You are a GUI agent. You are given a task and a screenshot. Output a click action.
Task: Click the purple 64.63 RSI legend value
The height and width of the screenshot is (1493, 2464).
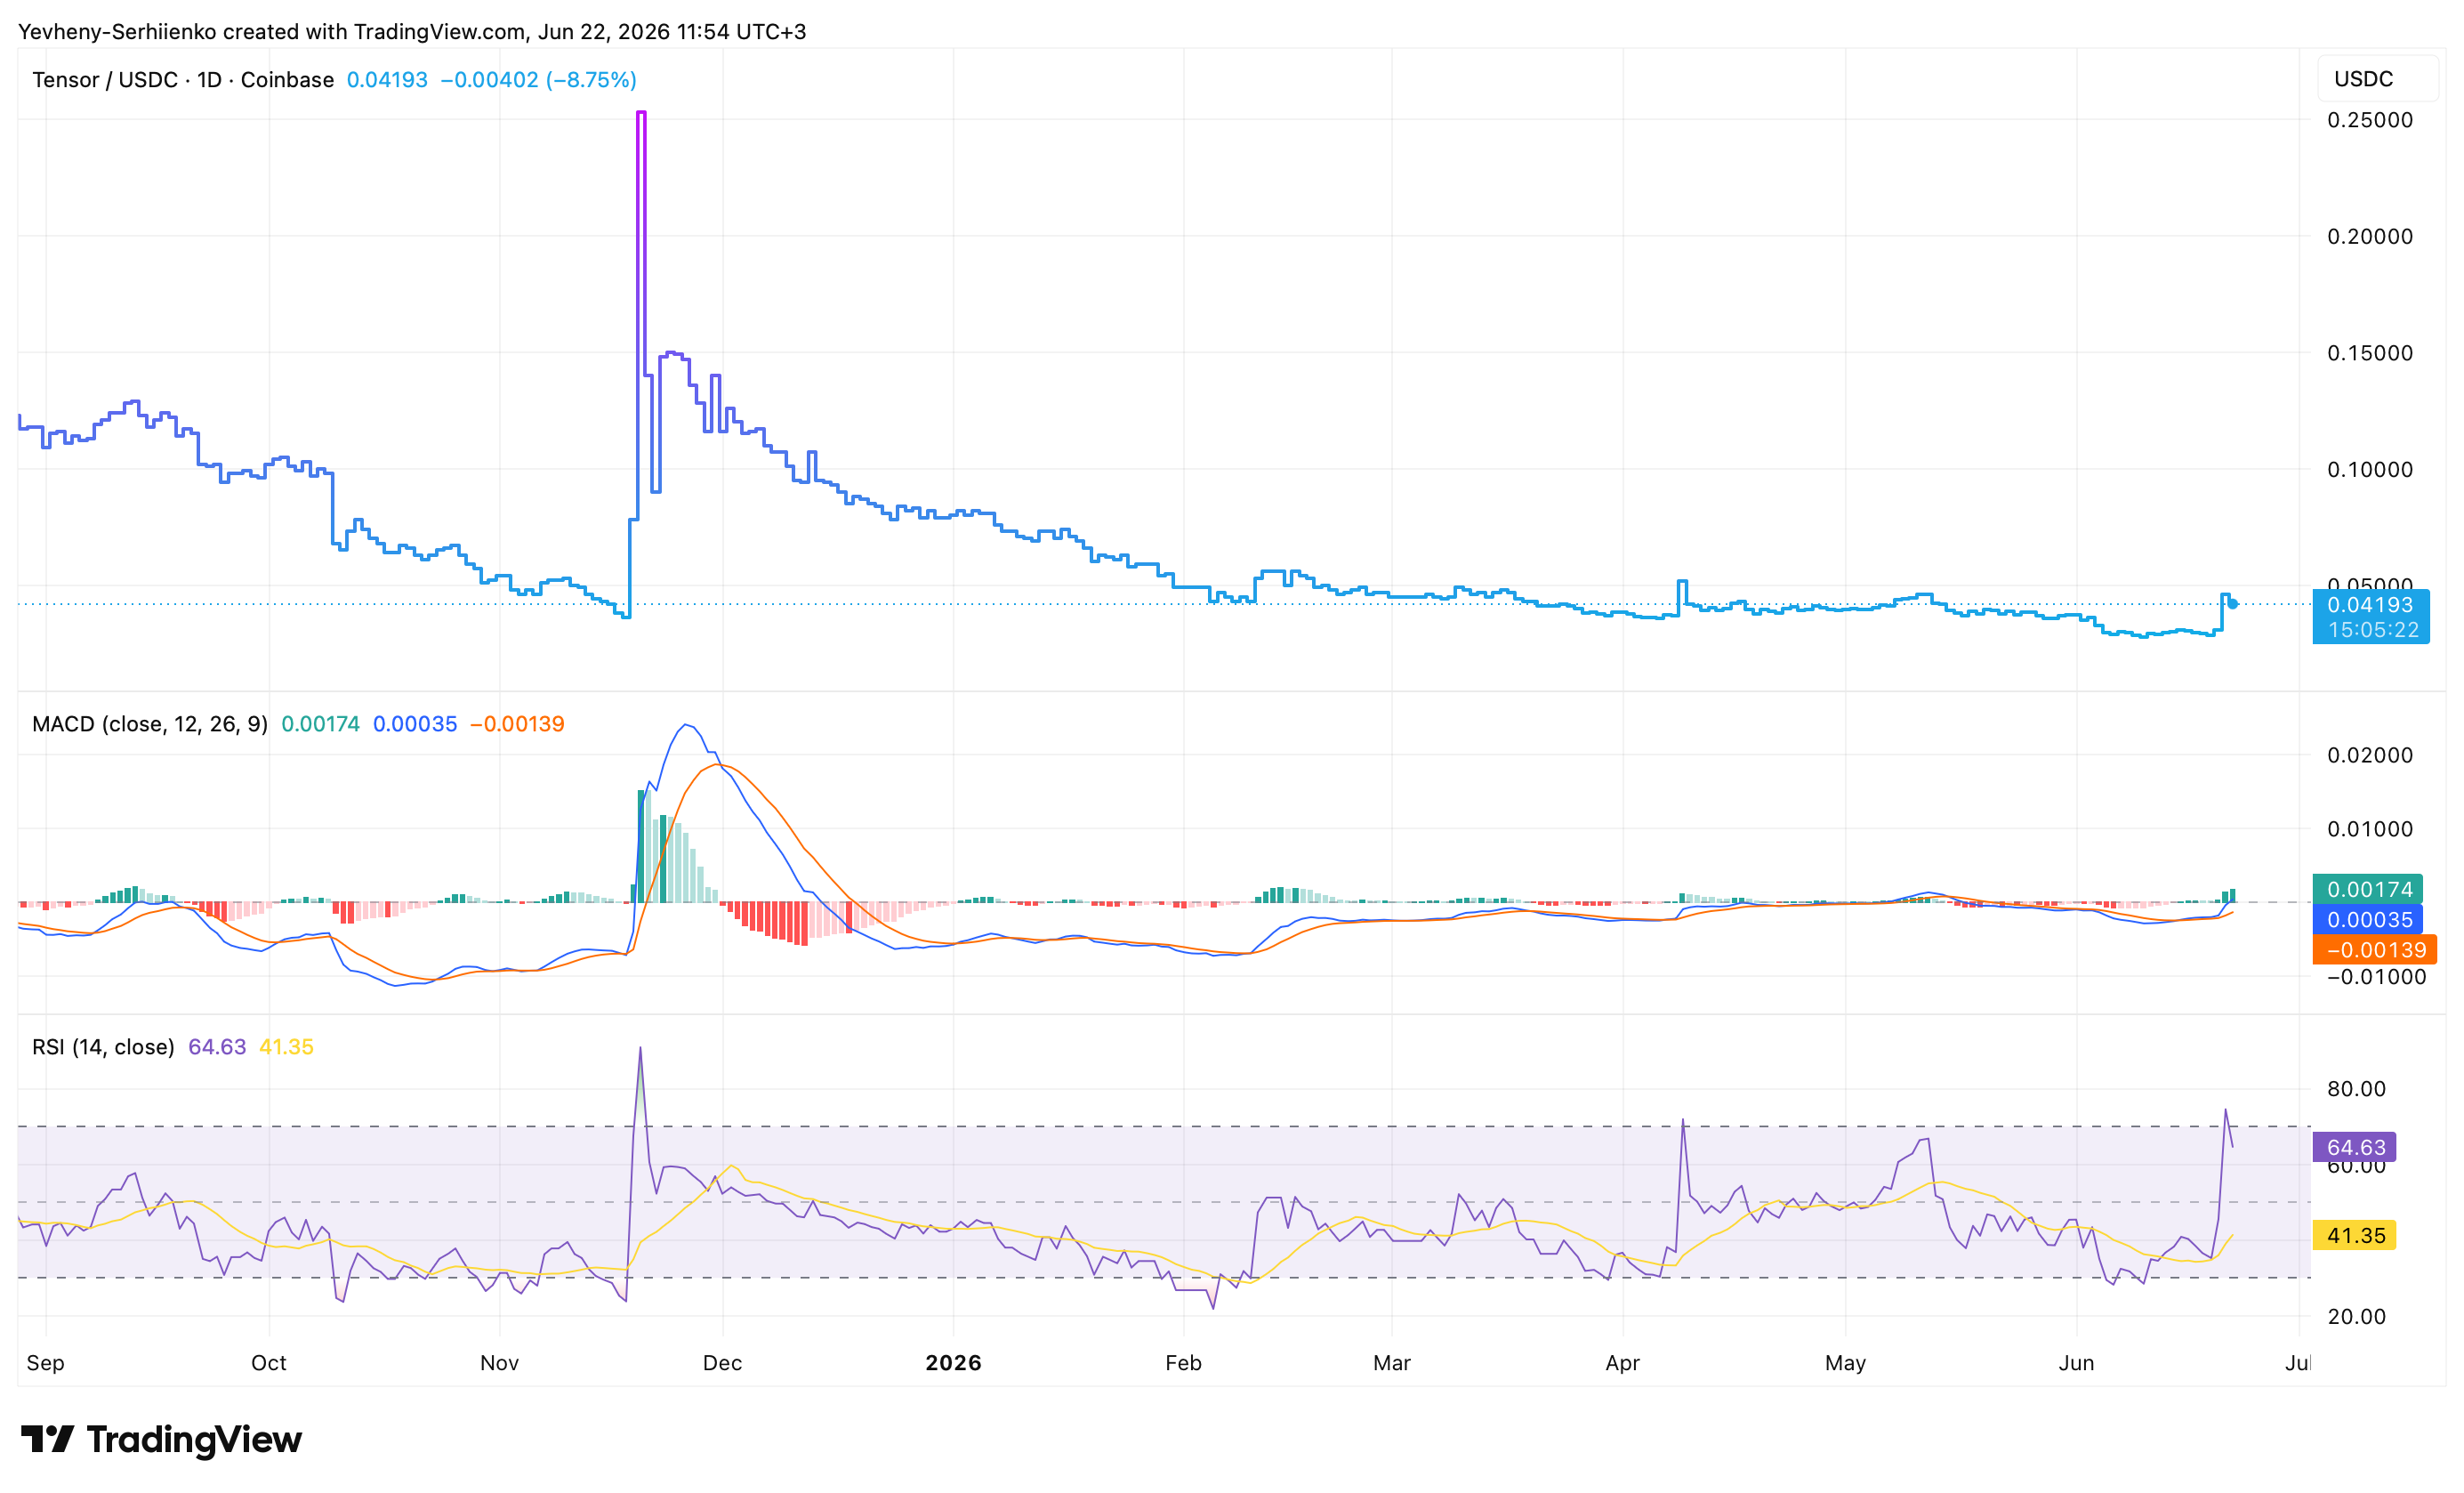coord(217,1046)
